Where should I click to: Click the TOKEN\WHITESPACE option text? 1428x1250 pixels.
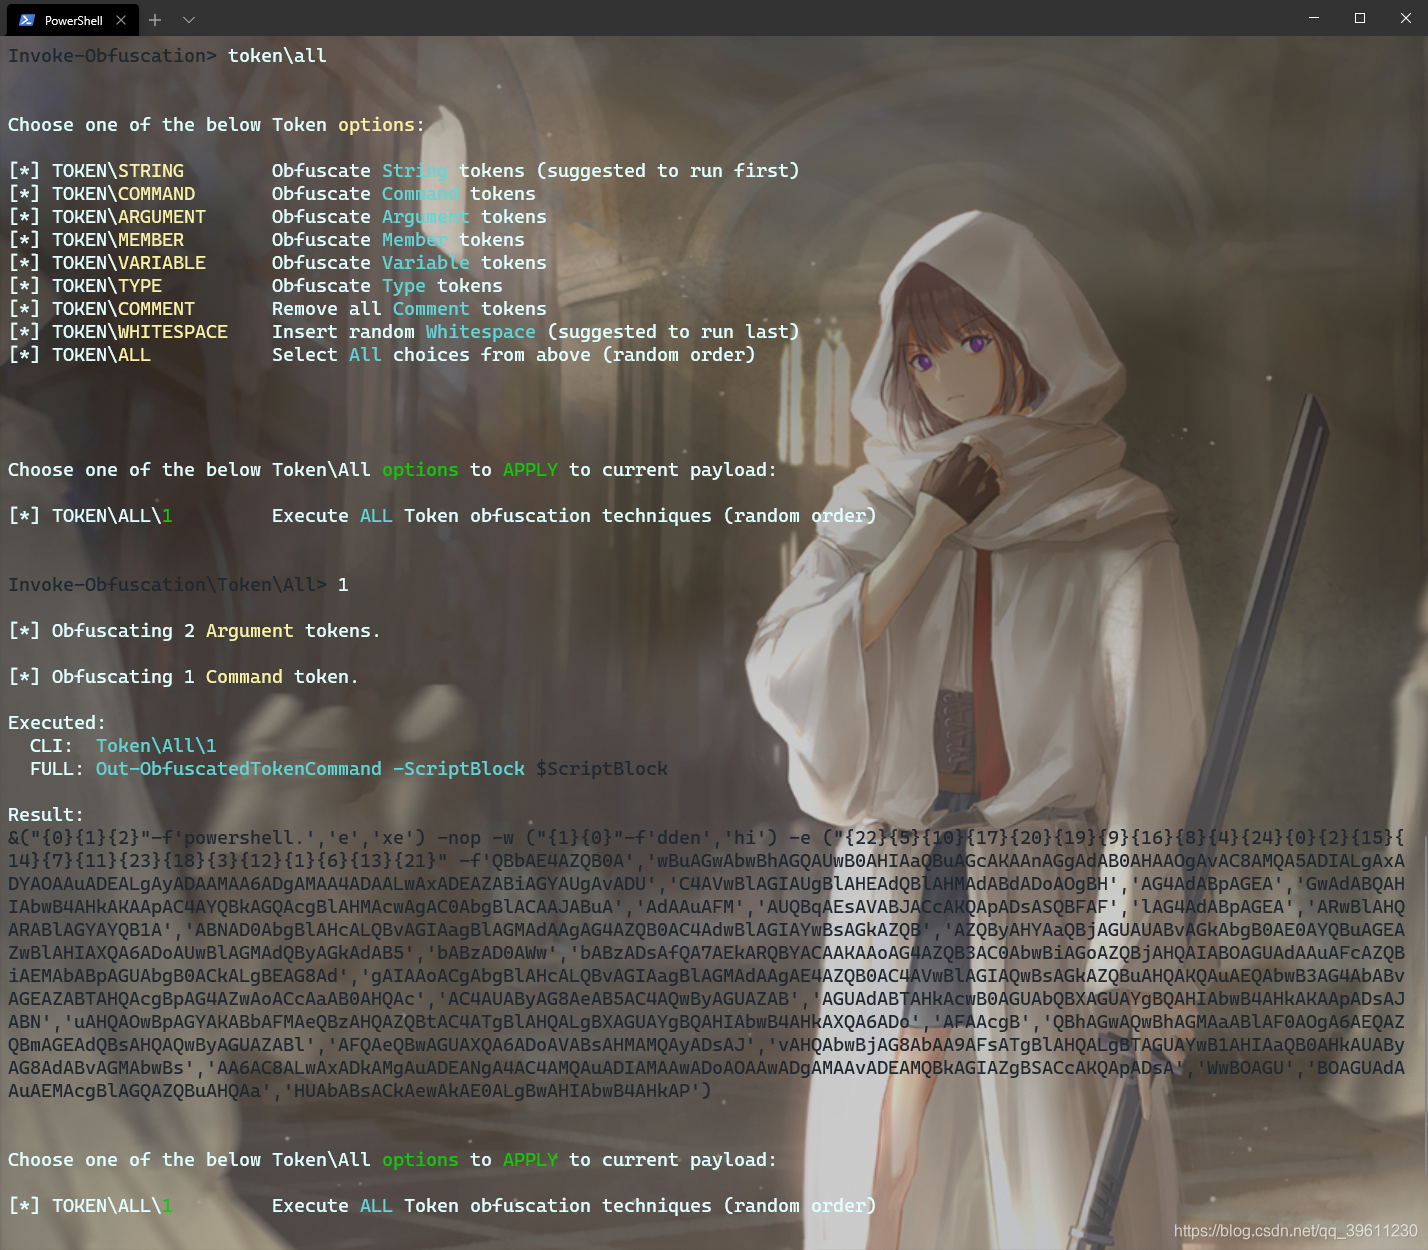pyautogui.click(x=140, y=332)
